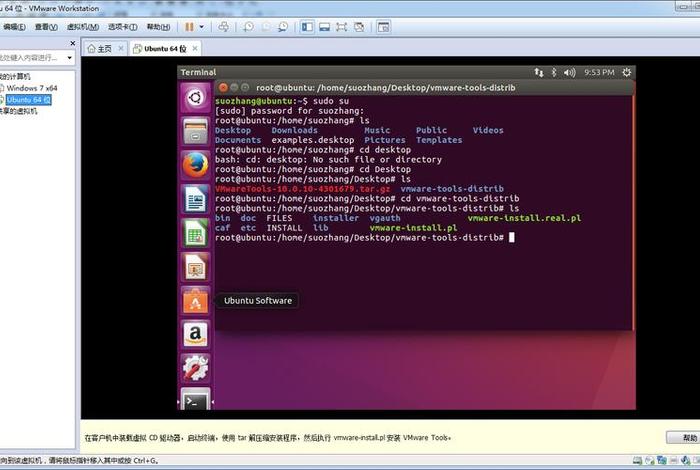Click the VMwareTools tar.gz filename in terminal
This screenshot has height=470, width=700.
click(x=303, y=189)
